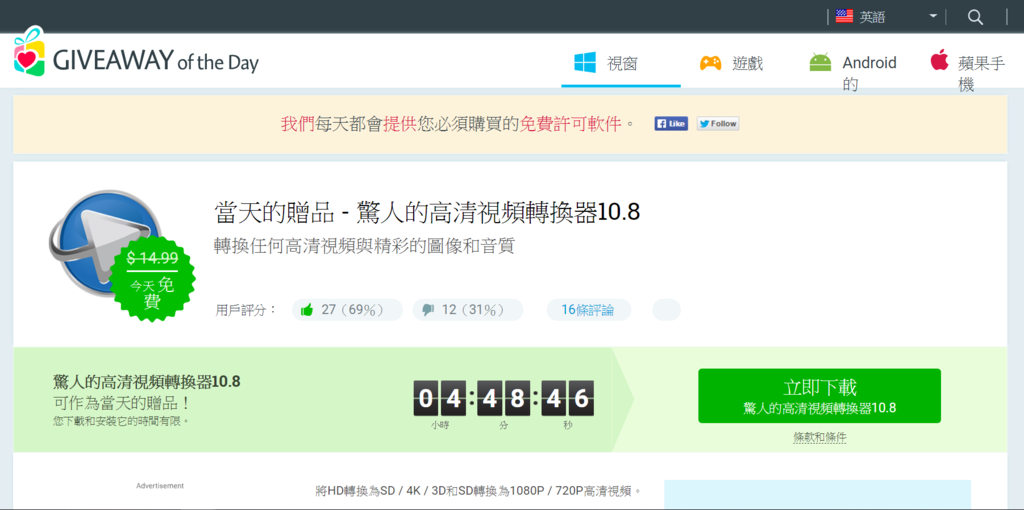This screenshot has height=510, width=1024.
Task: Click the countdown timer digits
Action: tap(504, 398)
